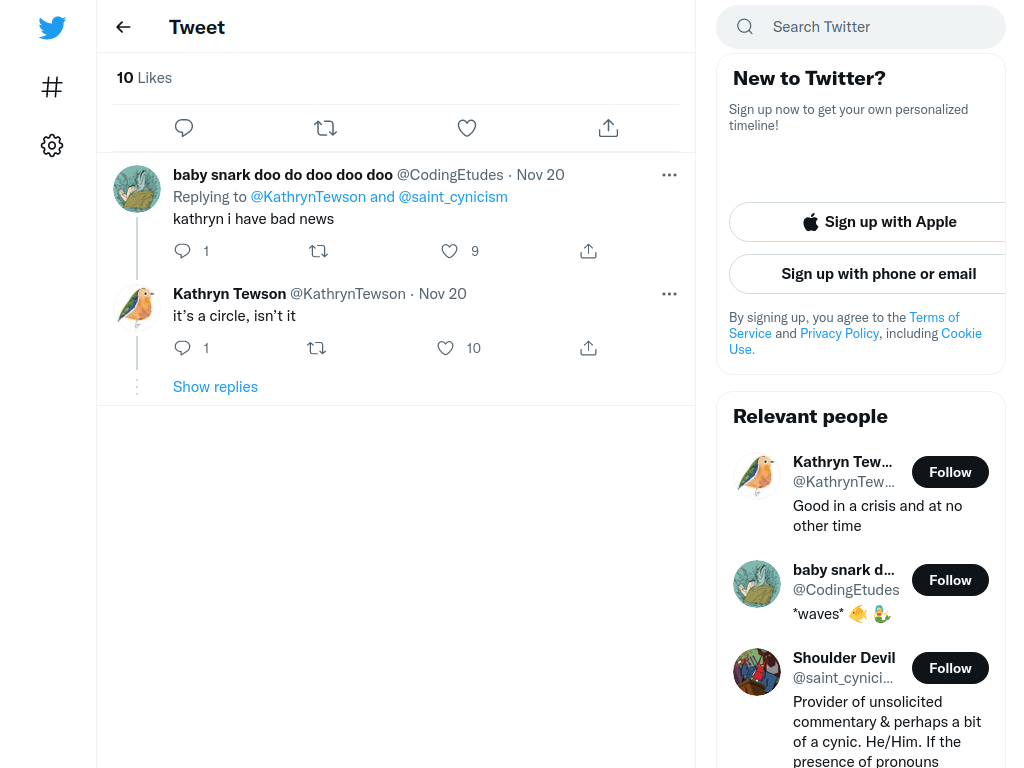Open the Explore hashtag icon
Image resolution: width=1024 pixels, height=768 pixels.
tap(52, 87)
